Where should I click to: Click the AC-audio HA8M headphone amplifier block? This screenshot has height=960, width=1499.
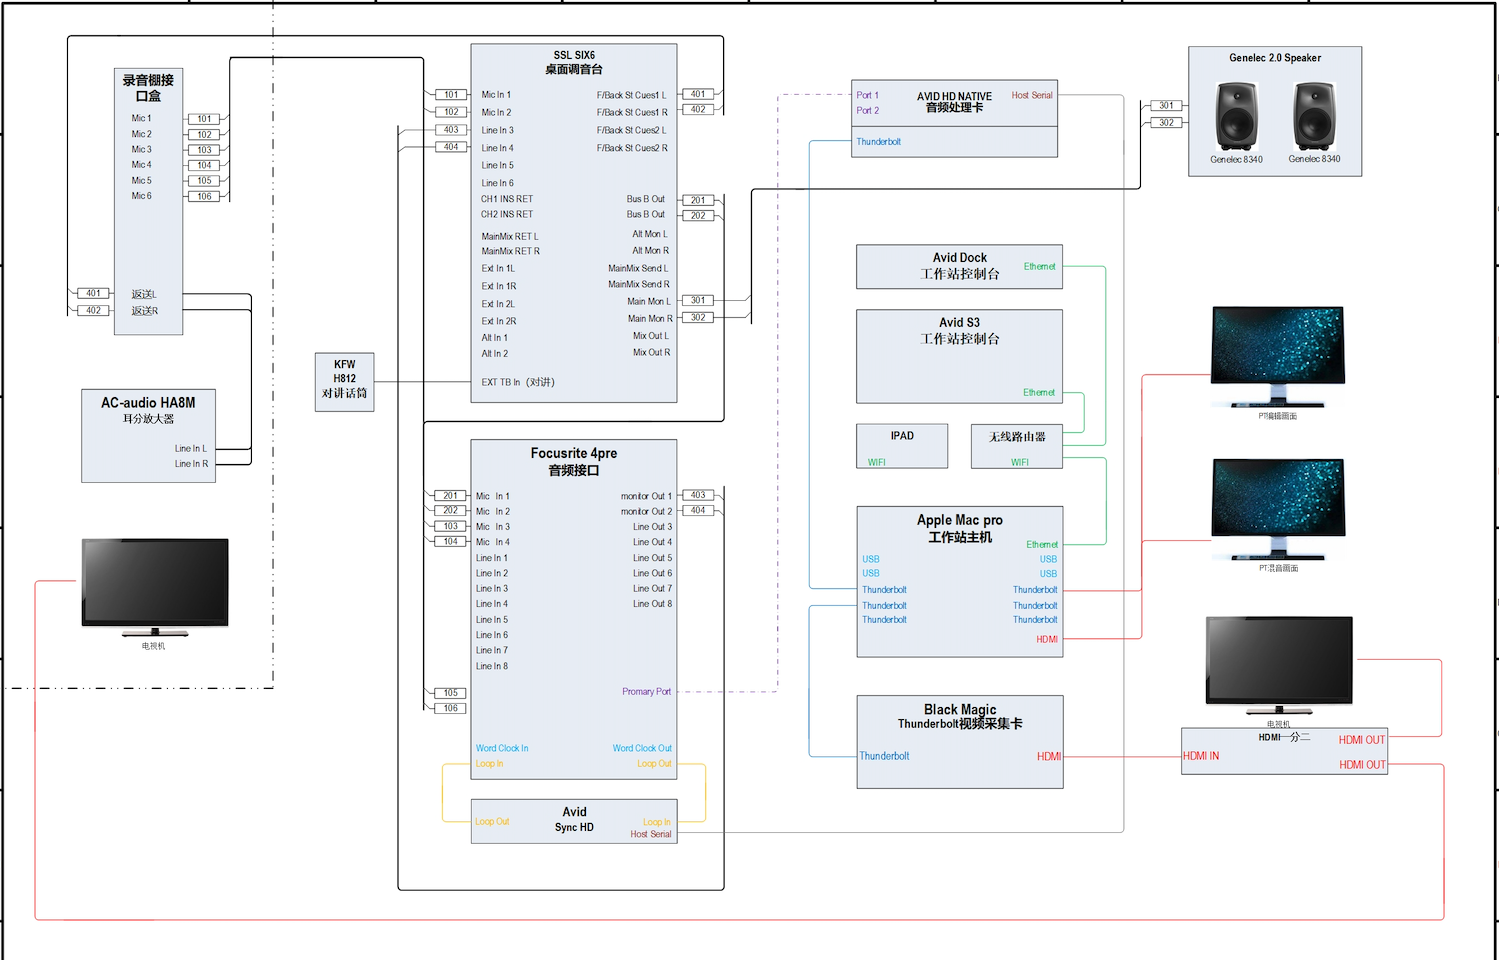coord(148,434)
